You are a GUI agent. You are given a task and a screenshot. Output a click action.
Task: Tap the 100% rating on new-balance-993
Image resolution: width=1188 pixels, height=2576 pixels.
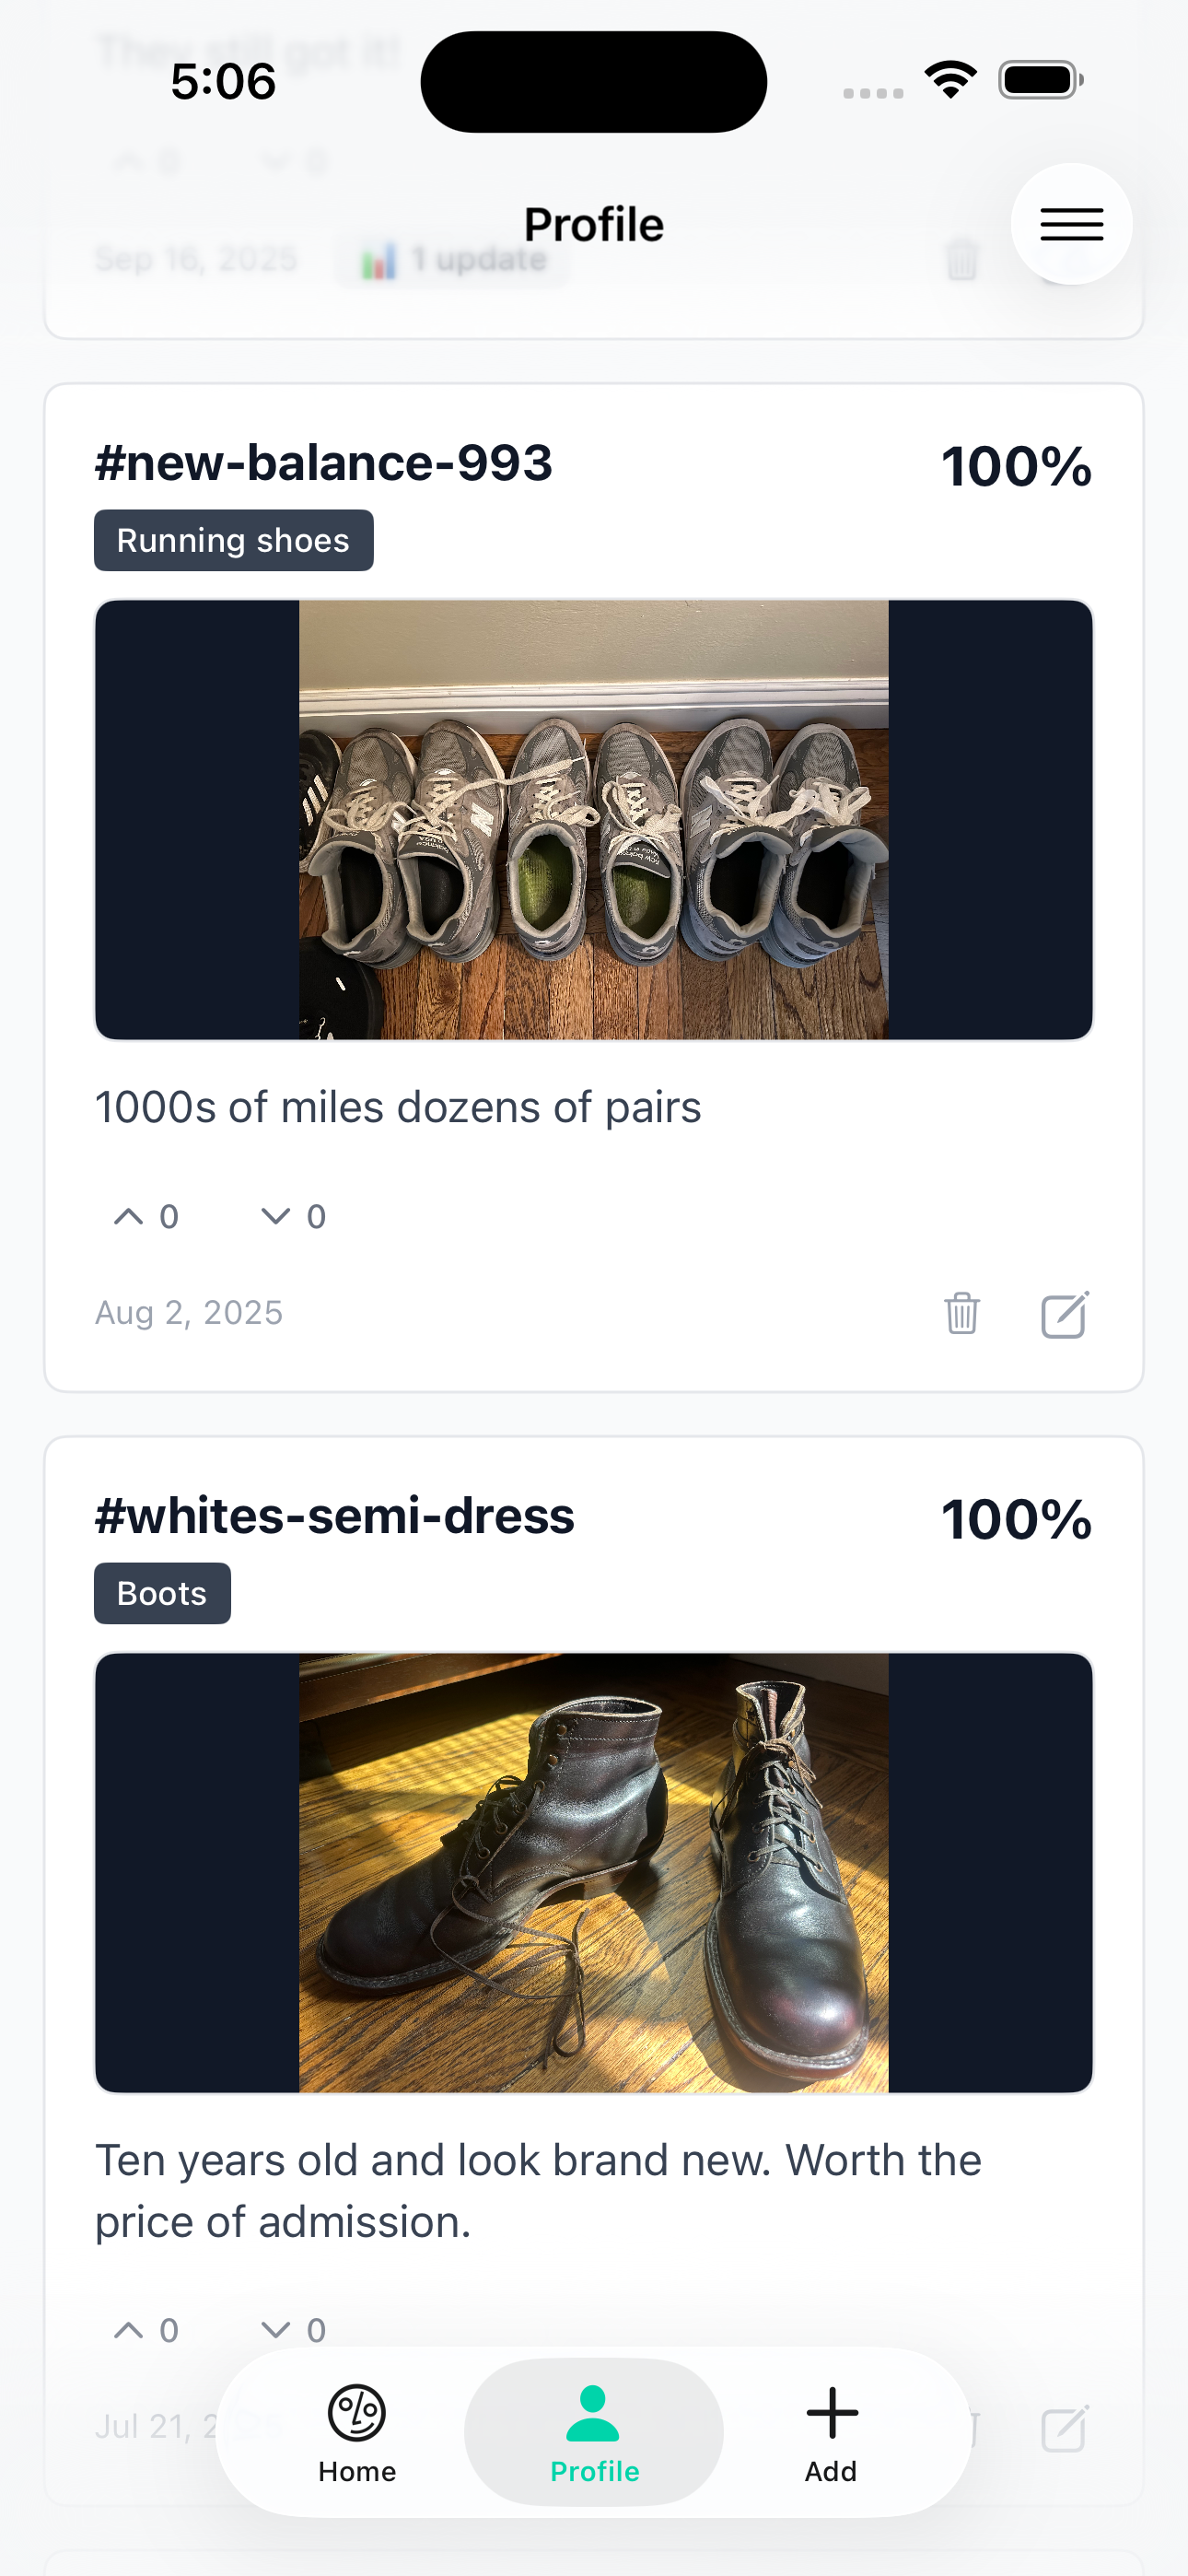1015,467
